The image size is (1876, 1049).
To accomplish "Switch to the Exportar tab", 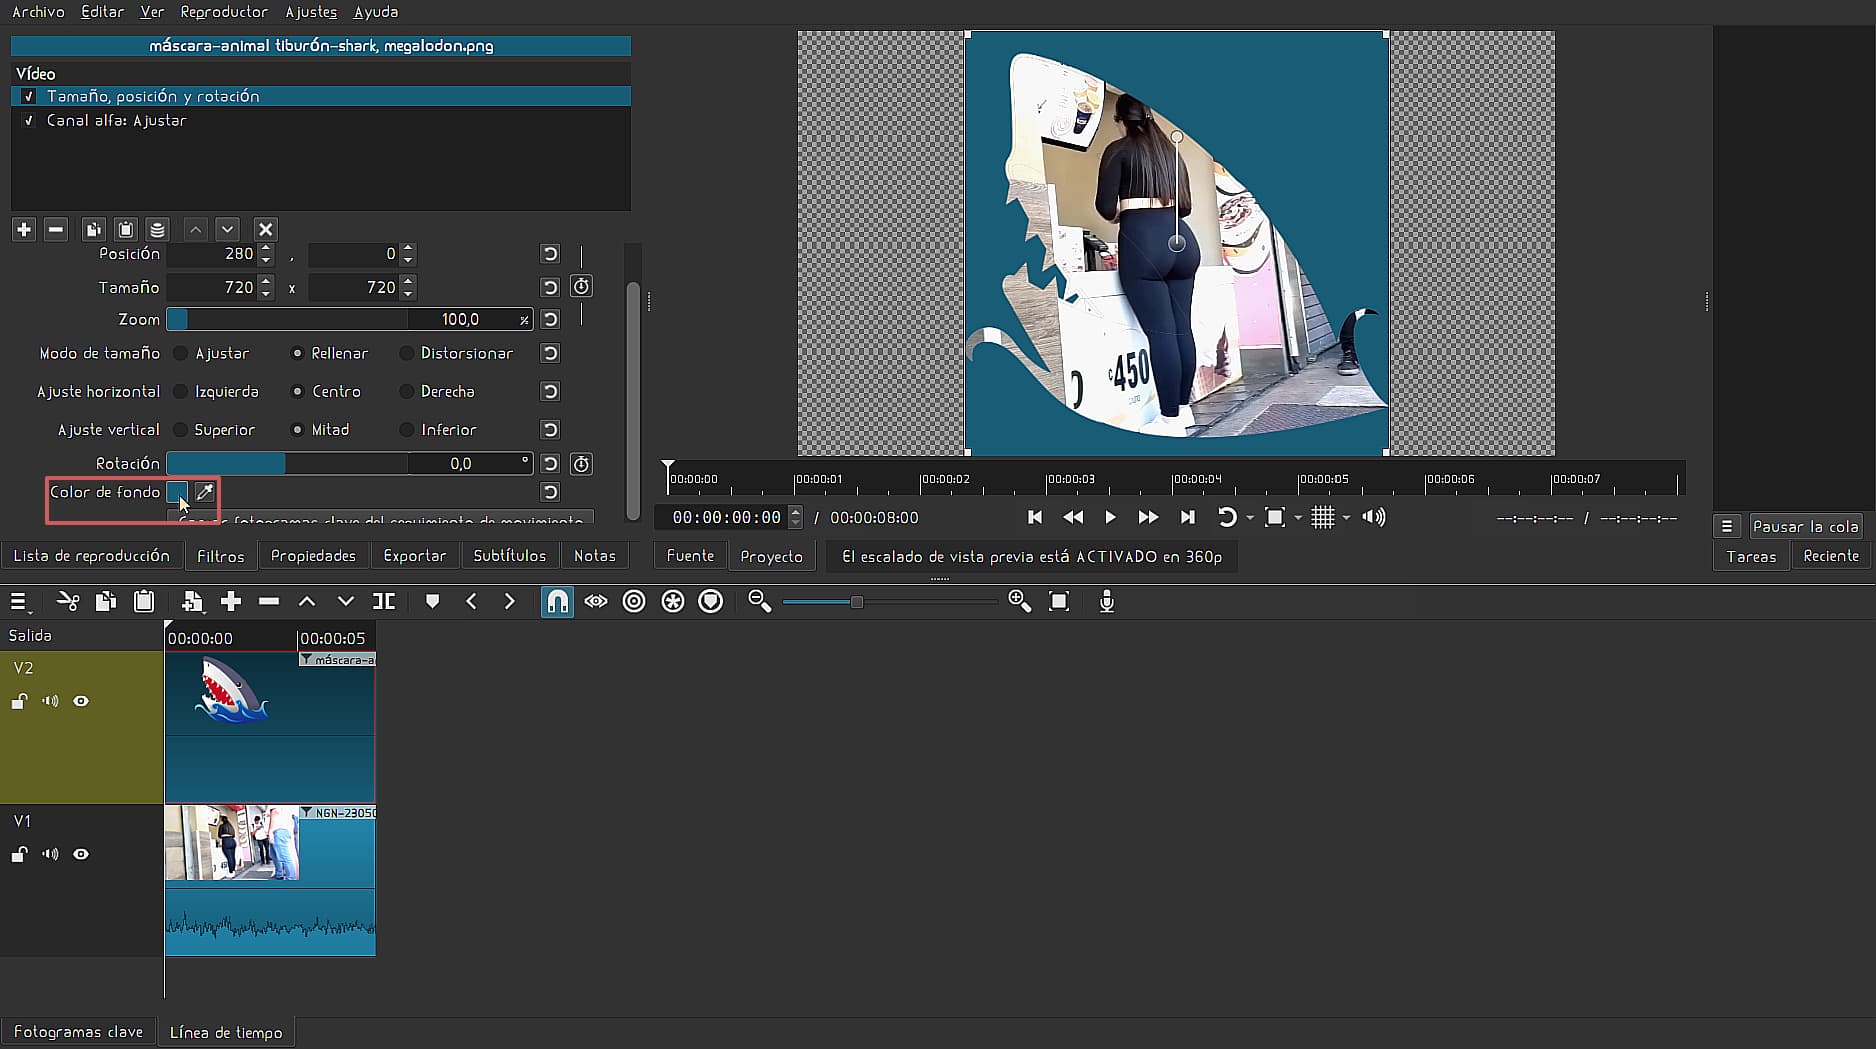I will pyautogui.click(x=414, y=556).
